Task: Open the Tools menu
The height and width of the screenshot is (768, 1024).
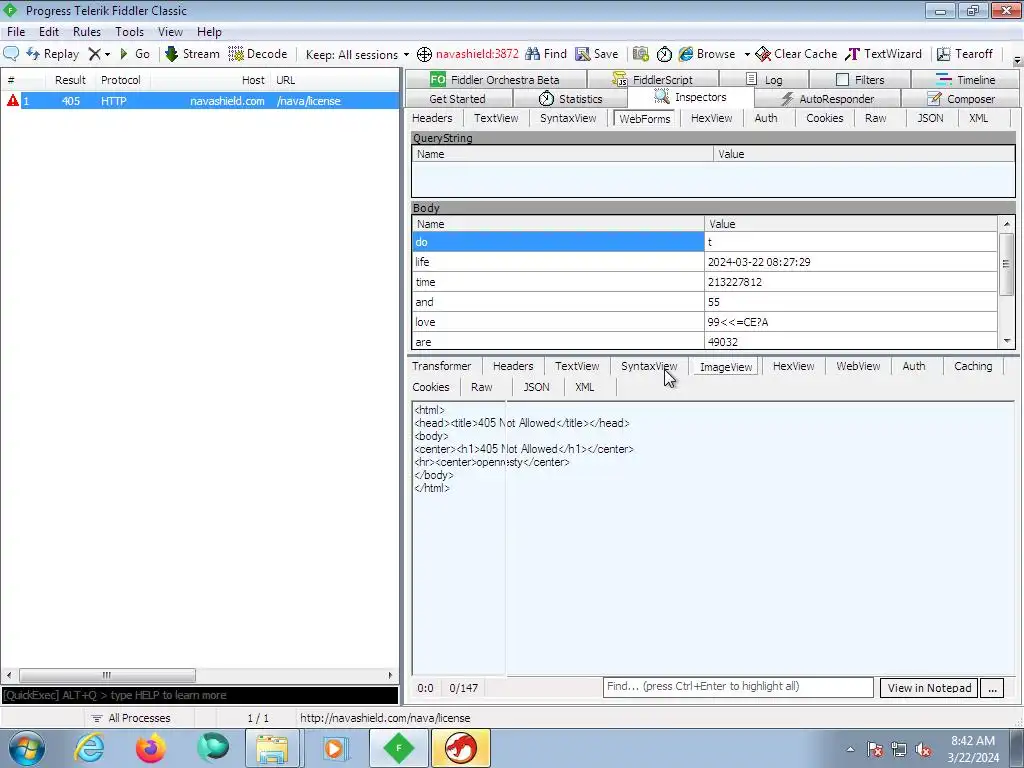Action: coord(129,31)
